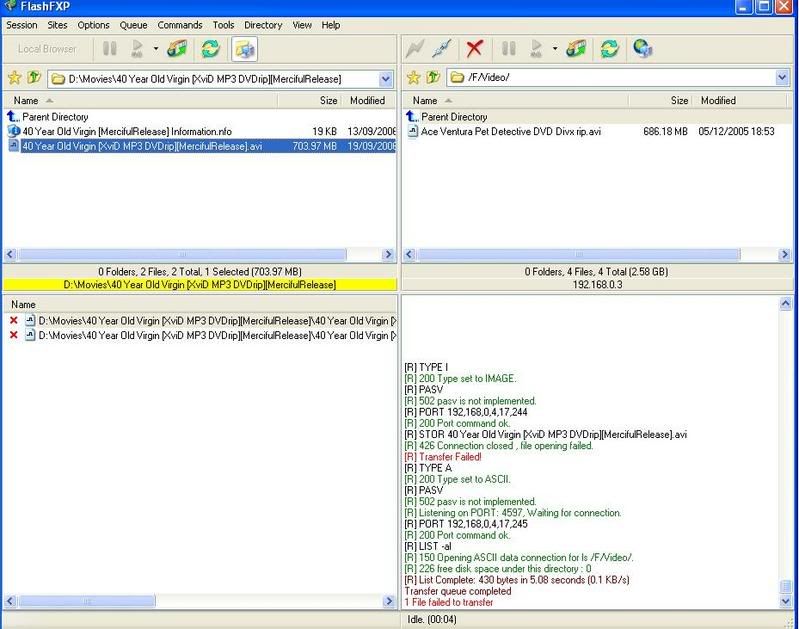Click log pane scroll down arrow

pyautogui.click(x=785, y=601)
